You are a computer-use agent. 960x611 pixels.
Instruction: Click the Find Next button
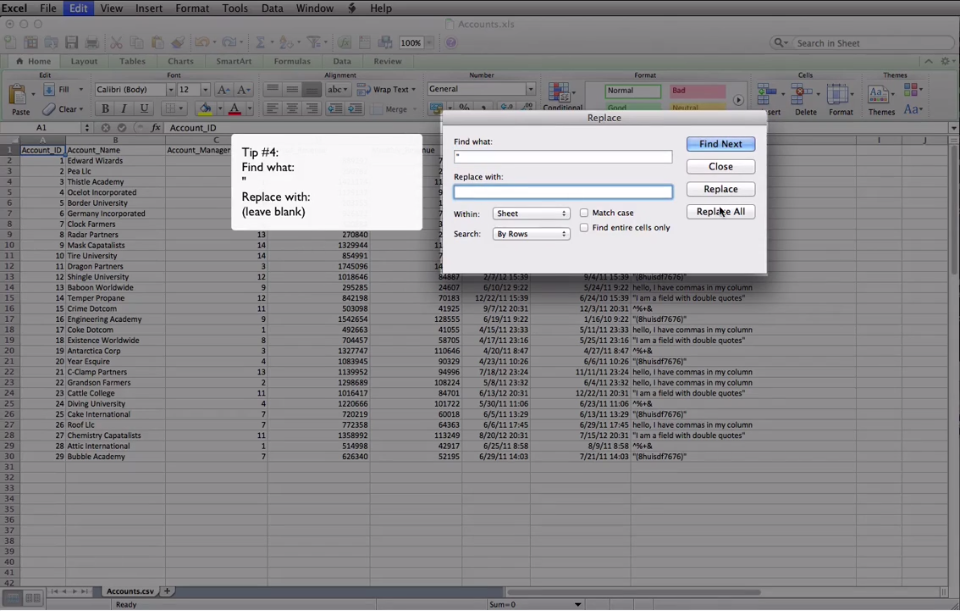(x=721, y=144)
